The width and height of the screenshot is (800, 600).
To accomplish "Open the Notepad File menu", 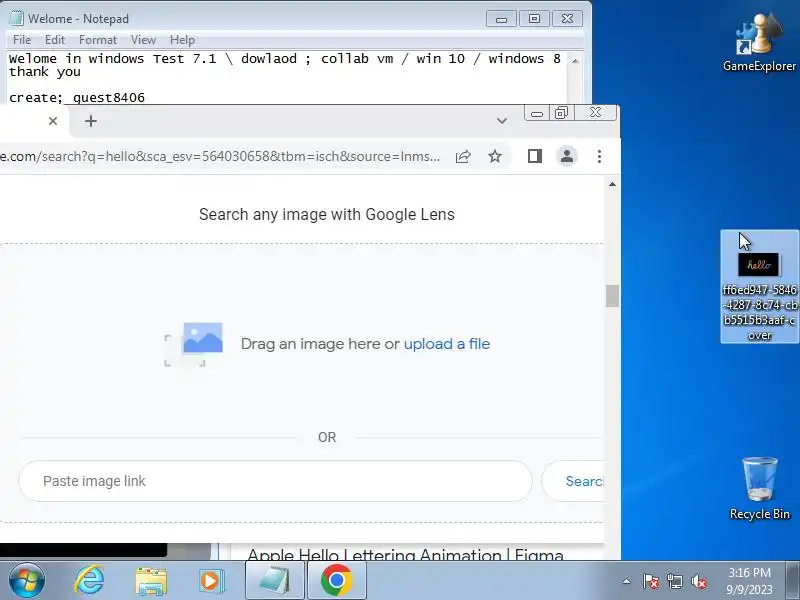I will click(22, 40).
